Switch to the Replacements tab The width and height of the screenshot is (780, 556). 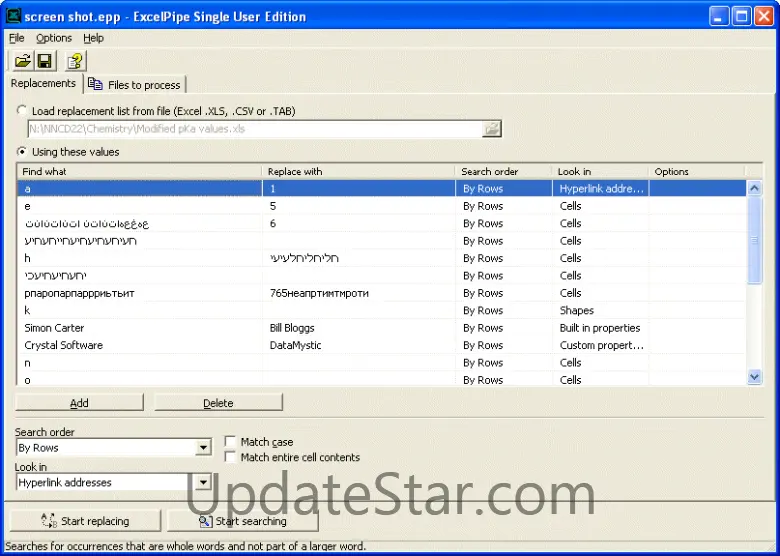43,83
